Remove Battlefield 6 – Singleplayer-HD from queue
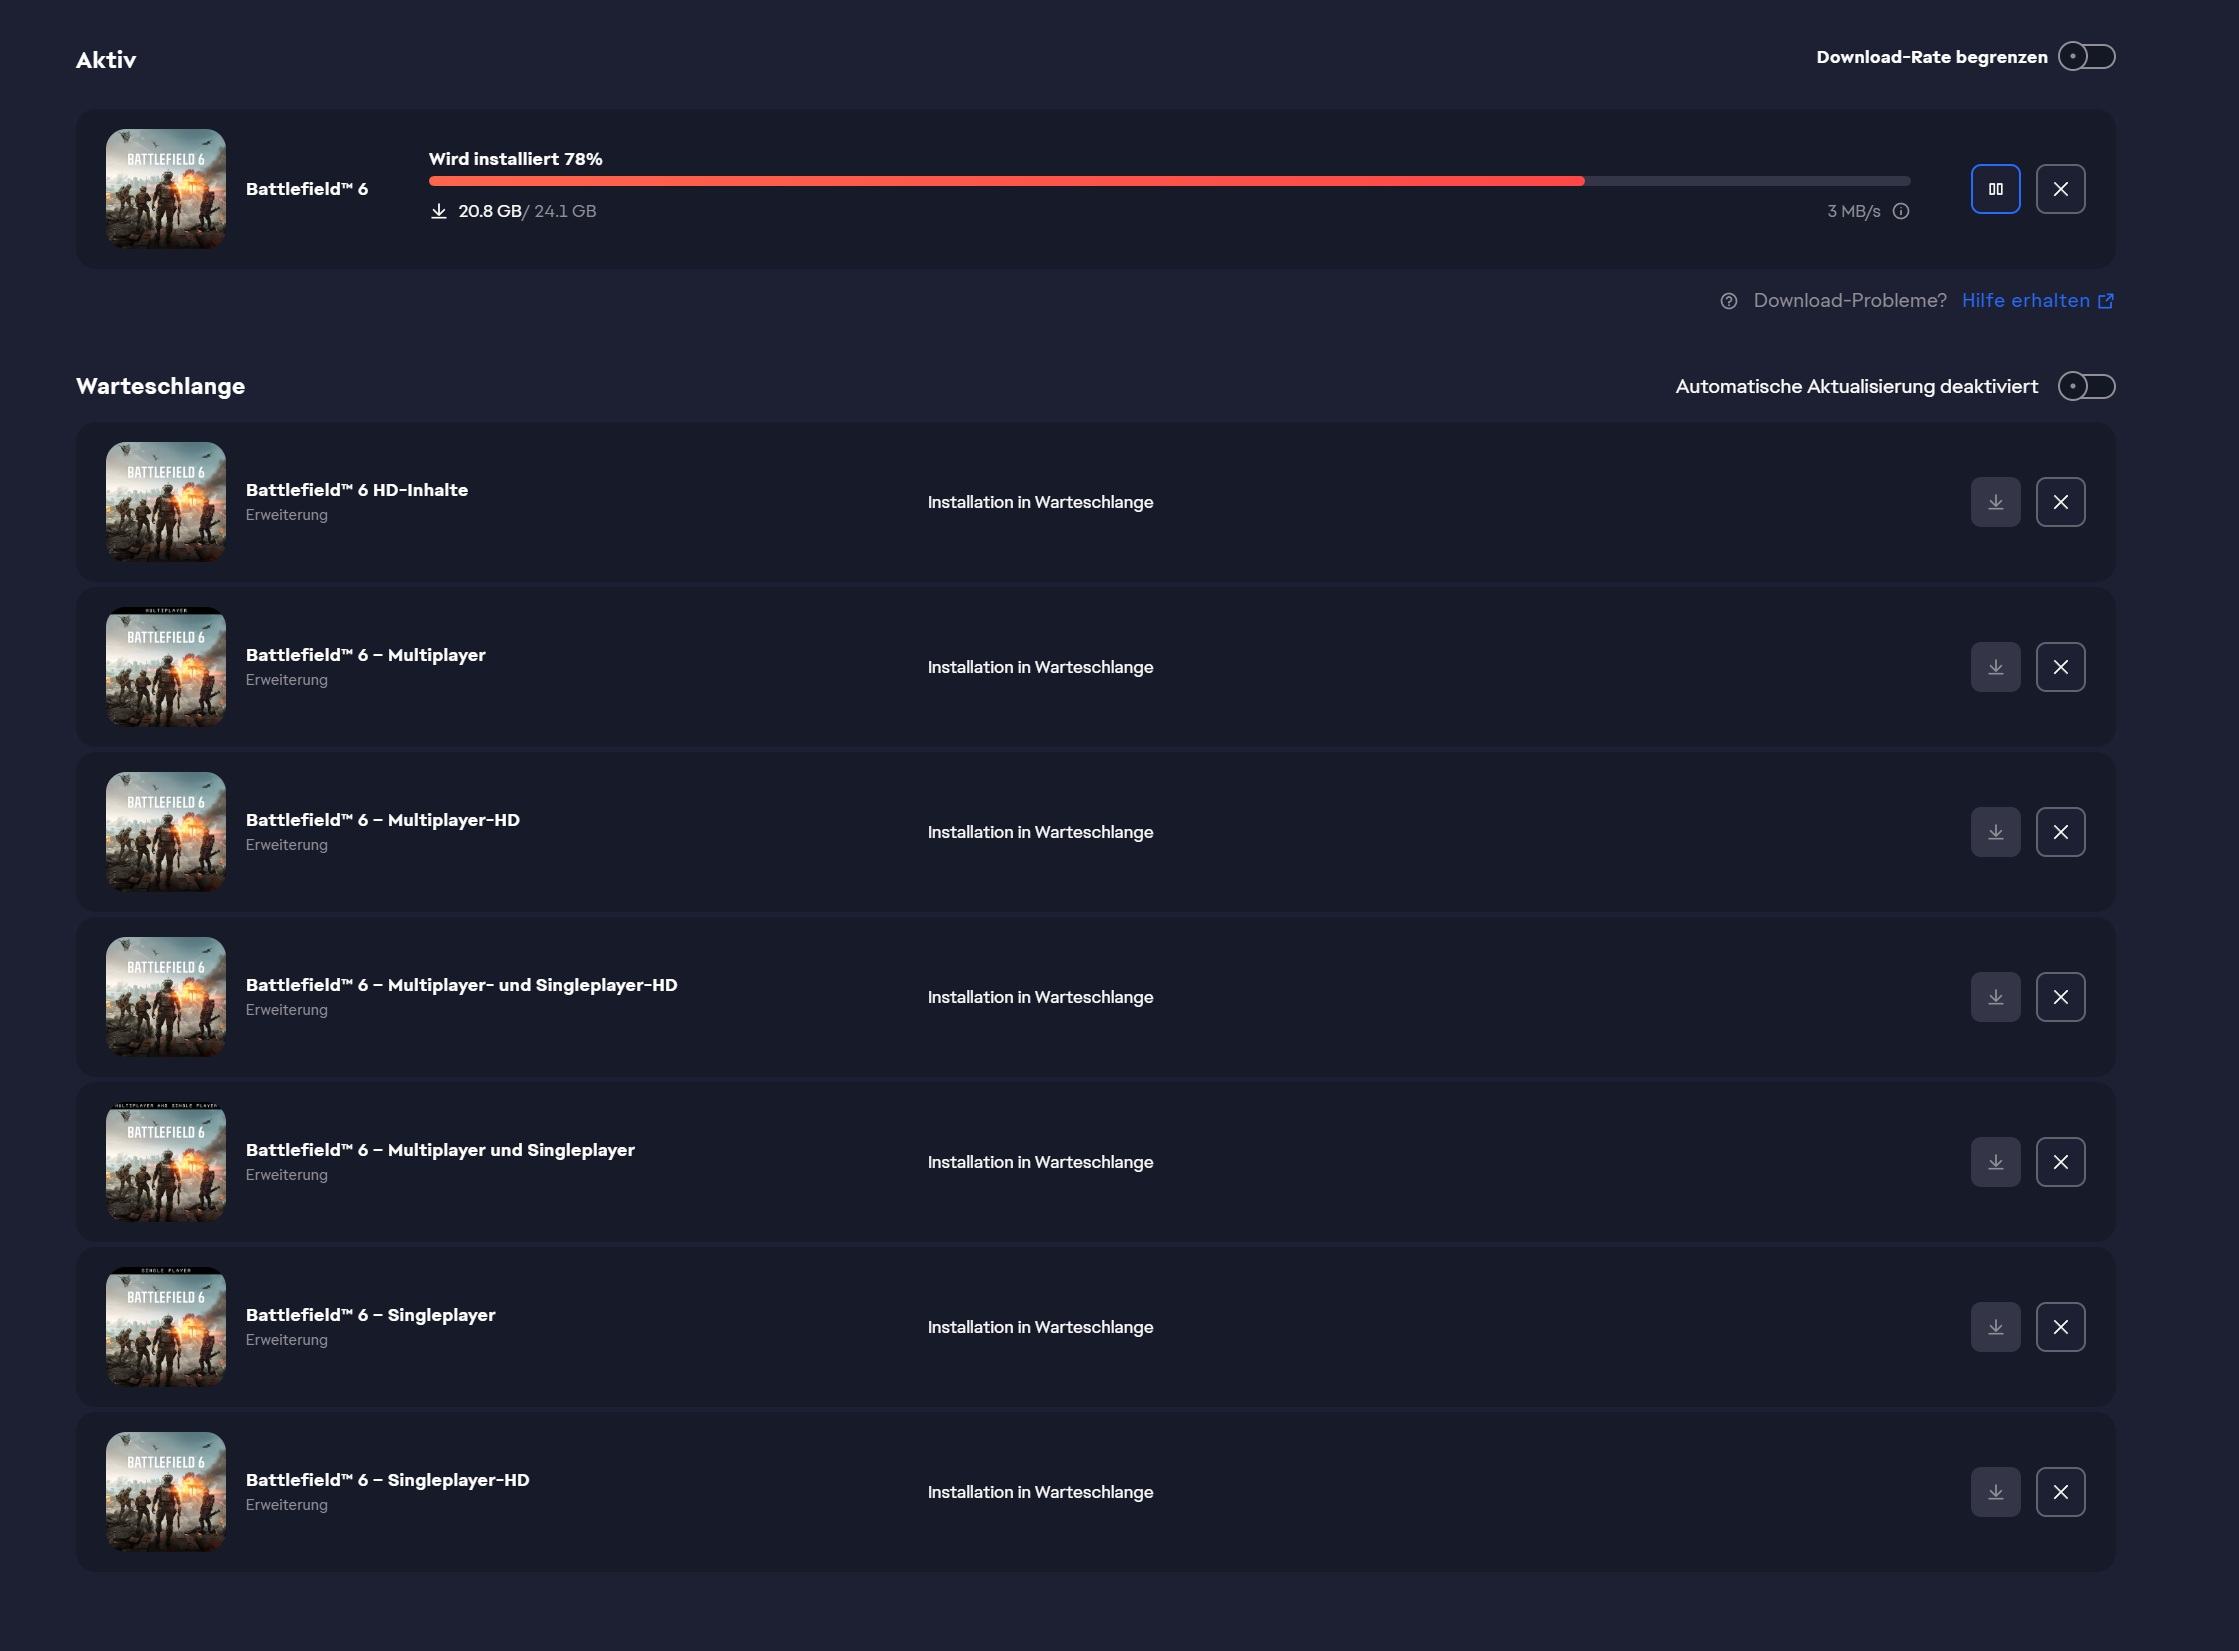Screen dimensions: 2239x1651 click(x=2060, y=1492)
